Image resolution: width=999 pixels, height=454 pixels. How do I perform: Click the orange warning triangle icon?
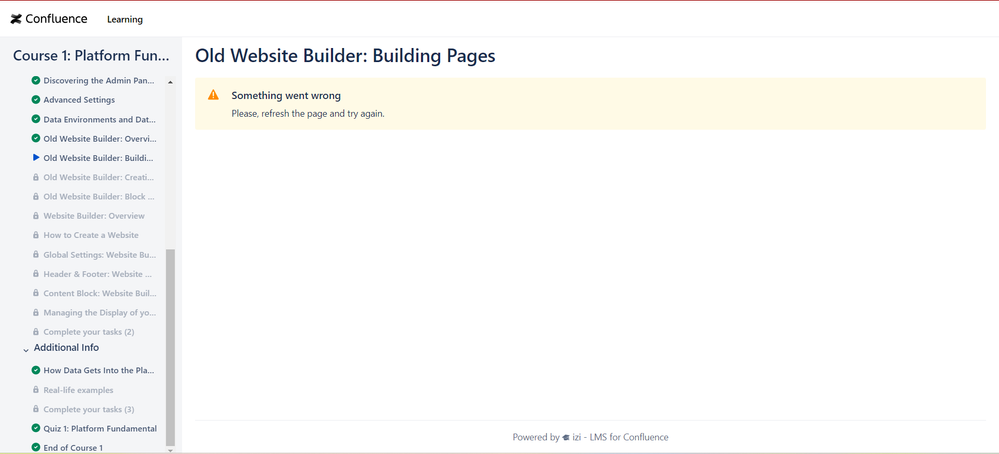[213, 95]
